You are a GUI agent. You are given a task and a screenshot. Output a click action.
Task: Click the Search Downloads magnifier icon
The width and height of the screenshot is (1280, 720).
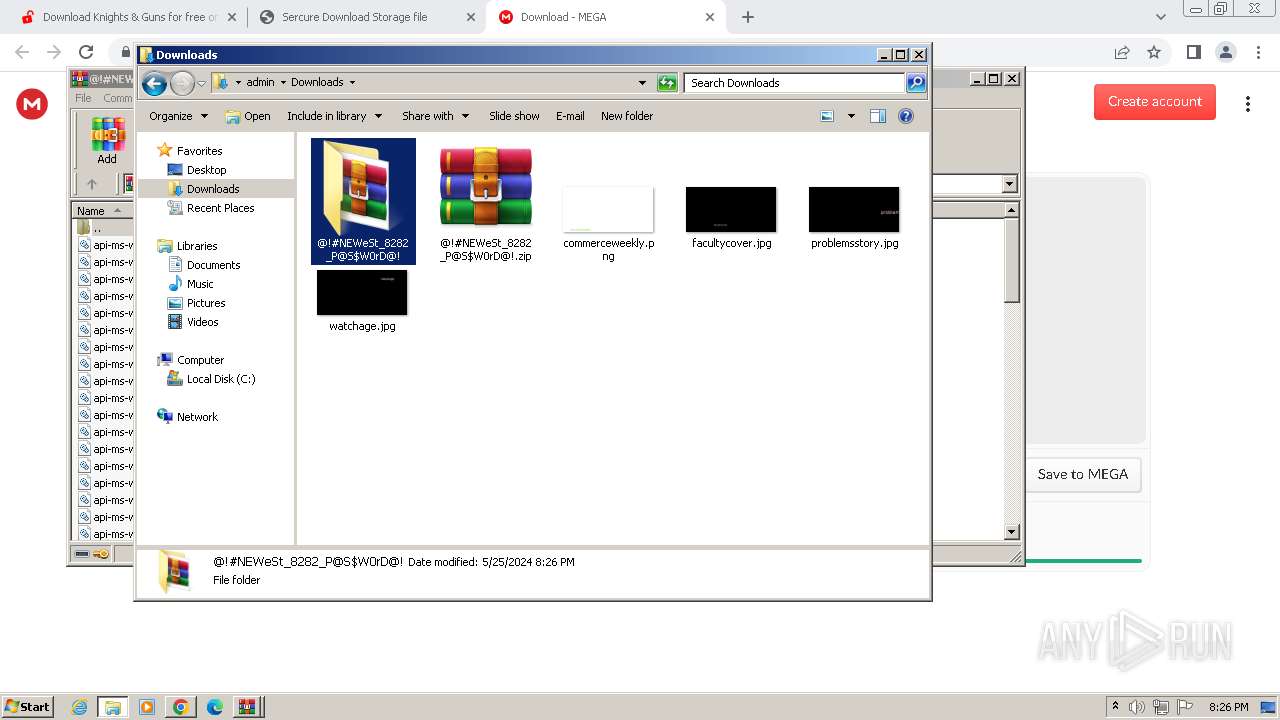point(916,83)
